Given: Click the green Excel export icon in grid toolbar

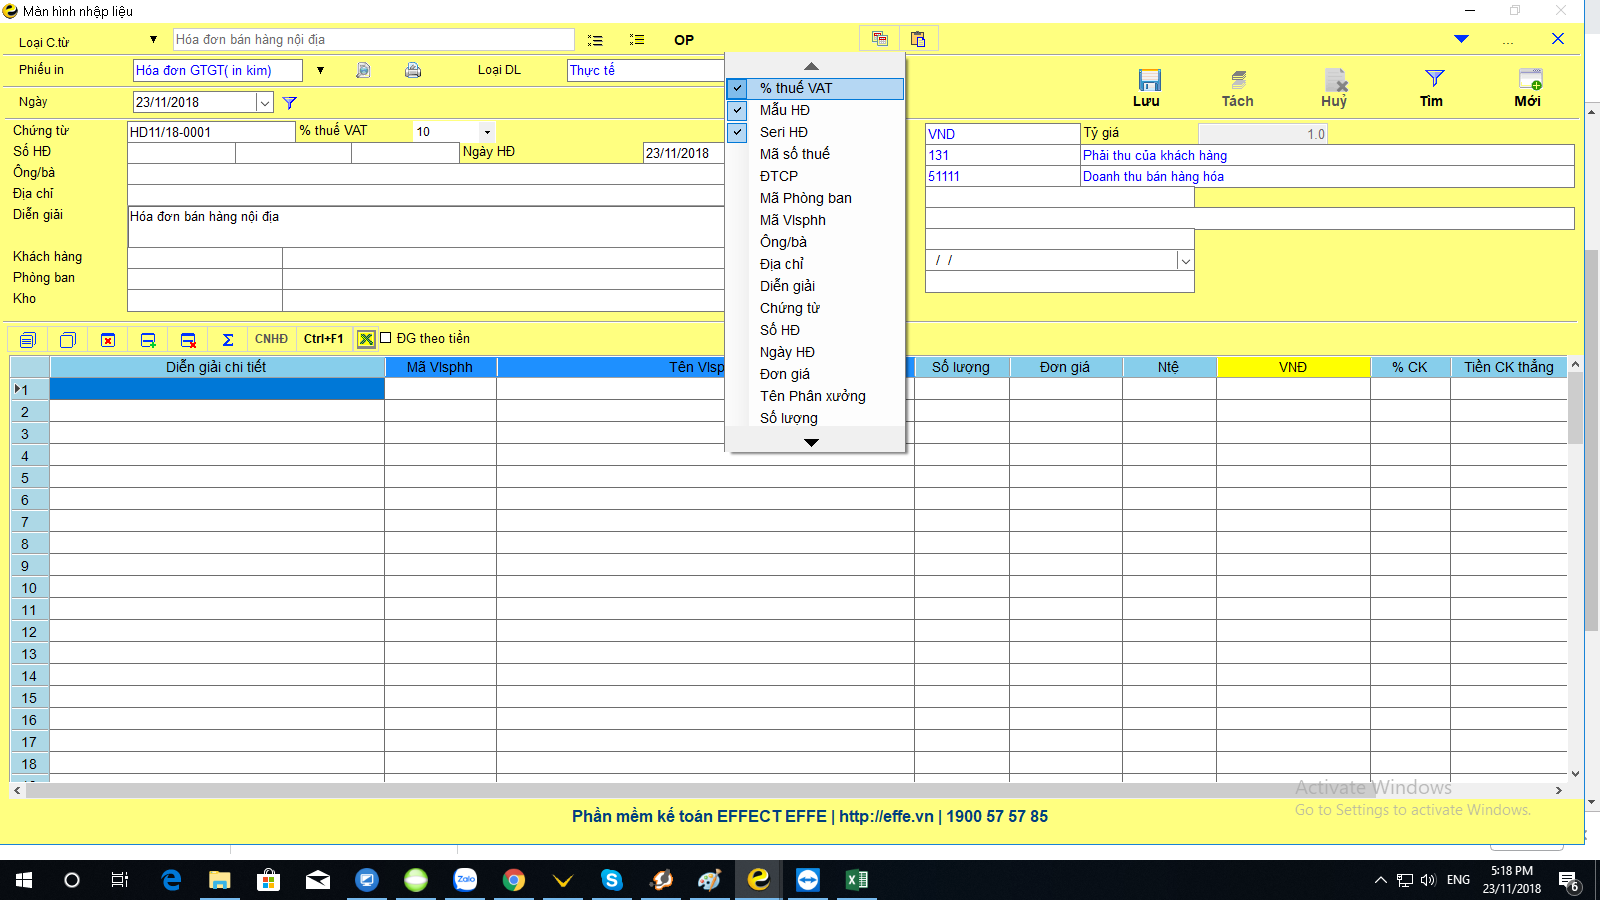Looking at the screenshot, I should click(366, 339).
